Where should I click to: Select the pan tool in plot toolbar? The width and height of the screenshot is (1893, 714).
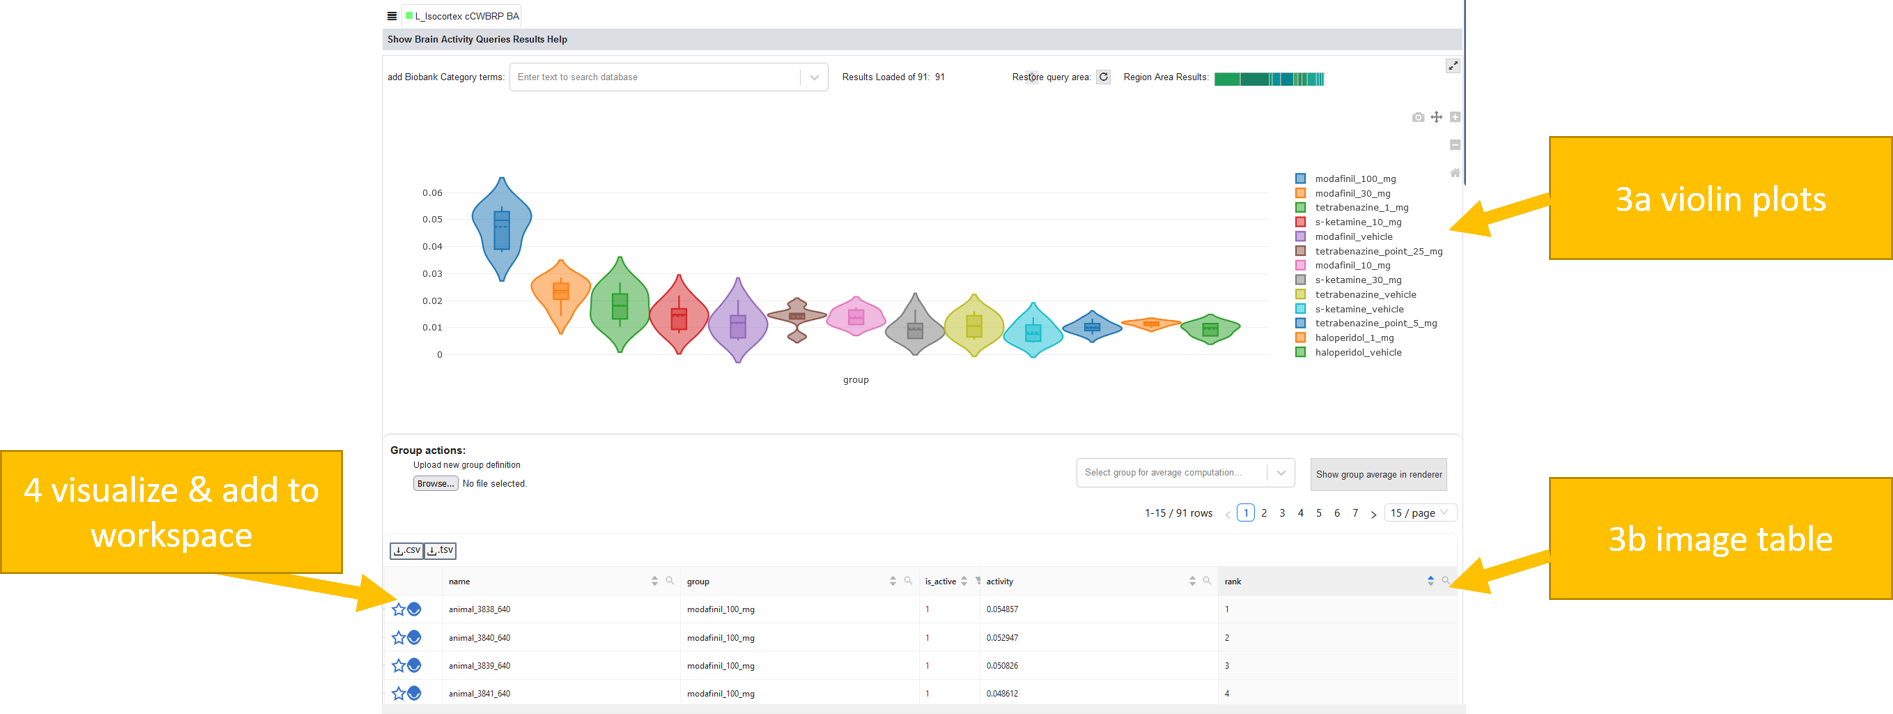click(1436, 117)
